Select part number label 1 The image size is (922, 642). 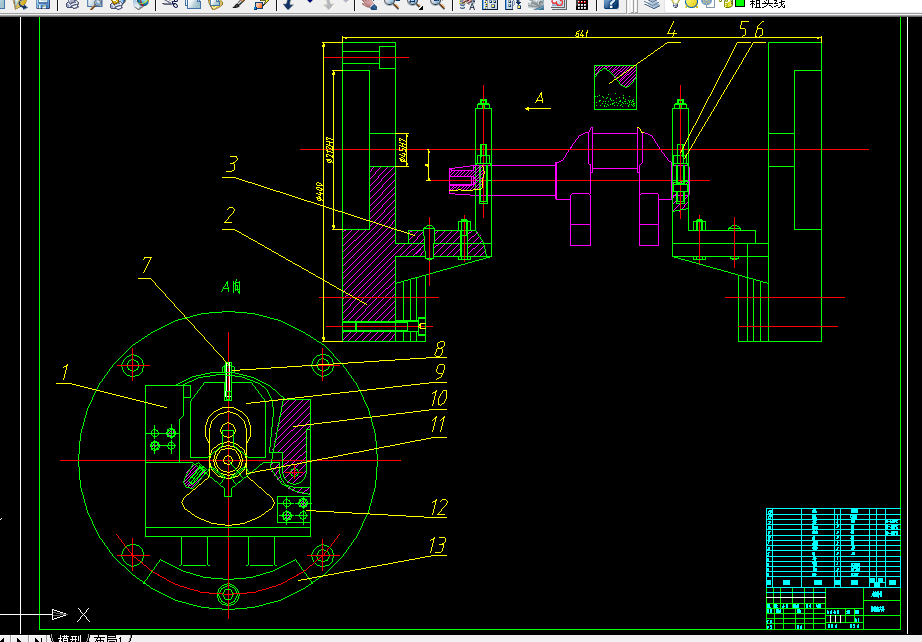(x=65, y=372)
